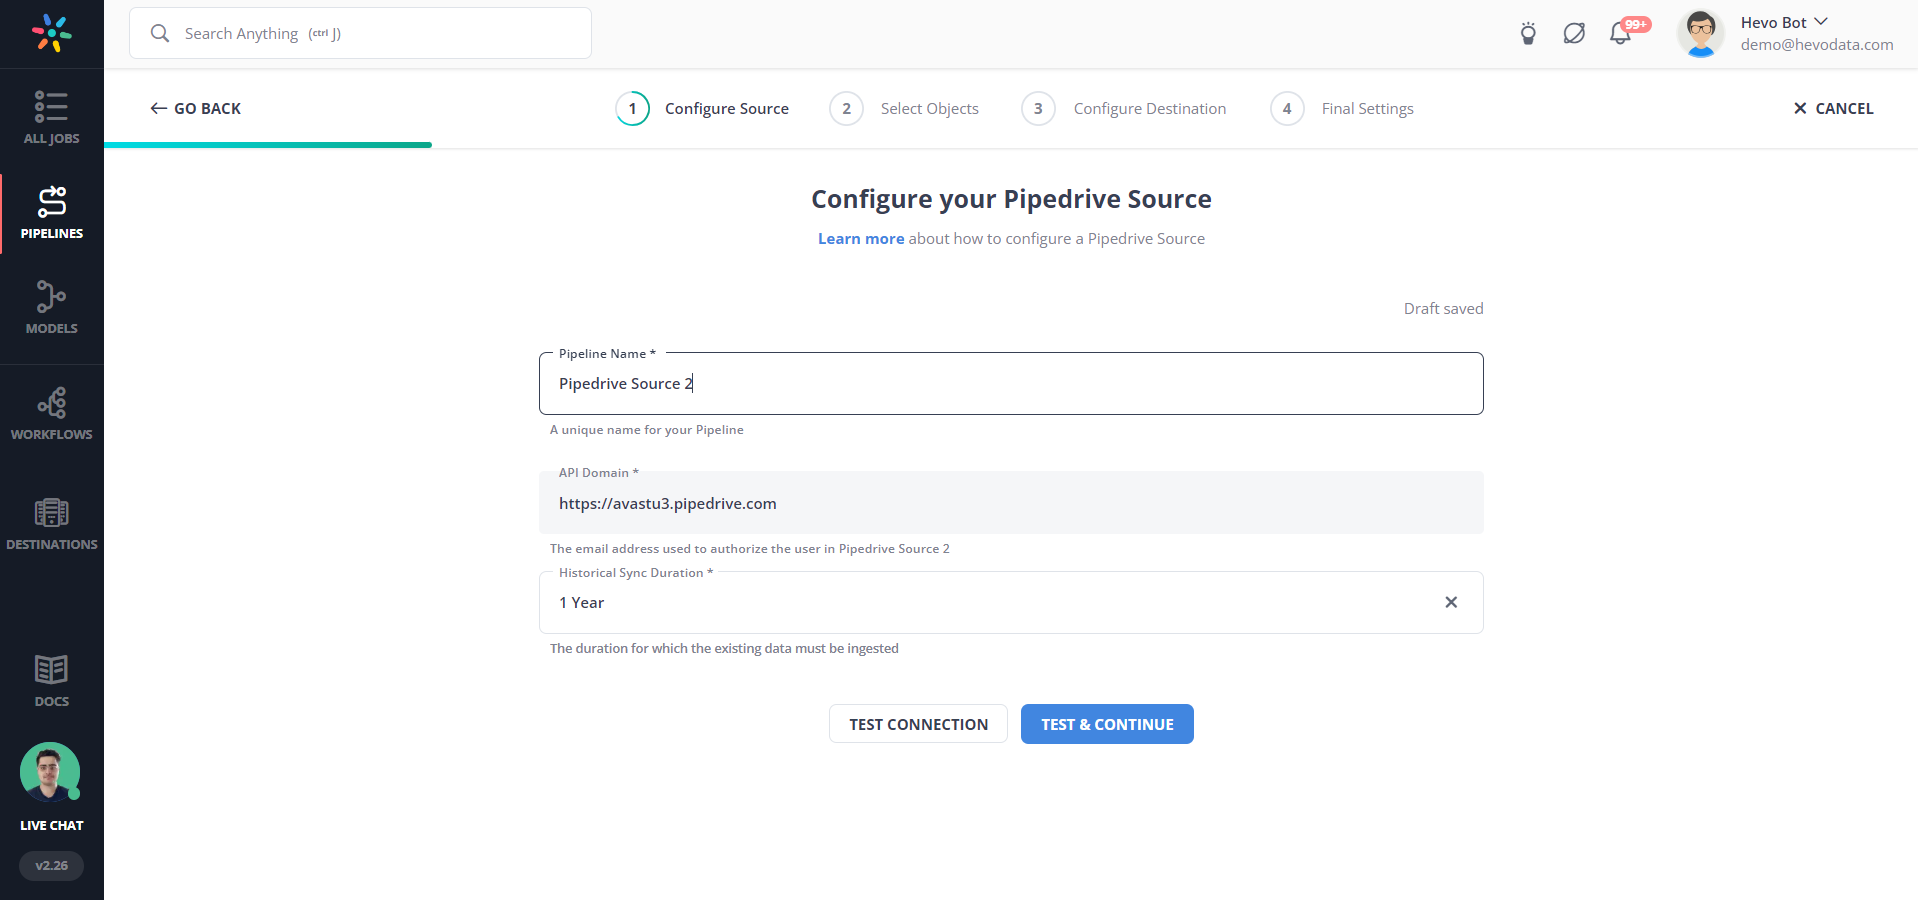The height and width of the screenshot is (900, 1918).
Task: Click the search magnifier icon
Action: click(x=160, y=33)
